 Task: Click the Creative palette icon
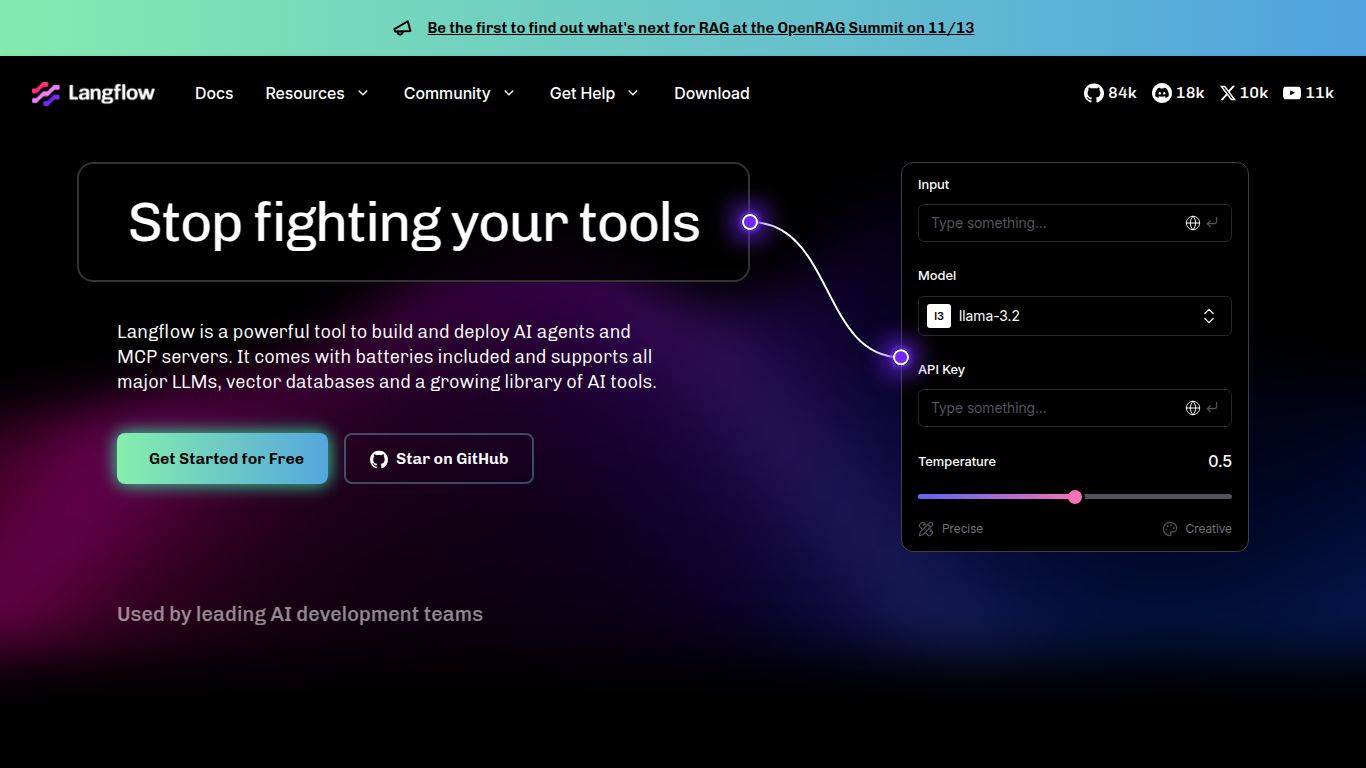(1170, 529)
